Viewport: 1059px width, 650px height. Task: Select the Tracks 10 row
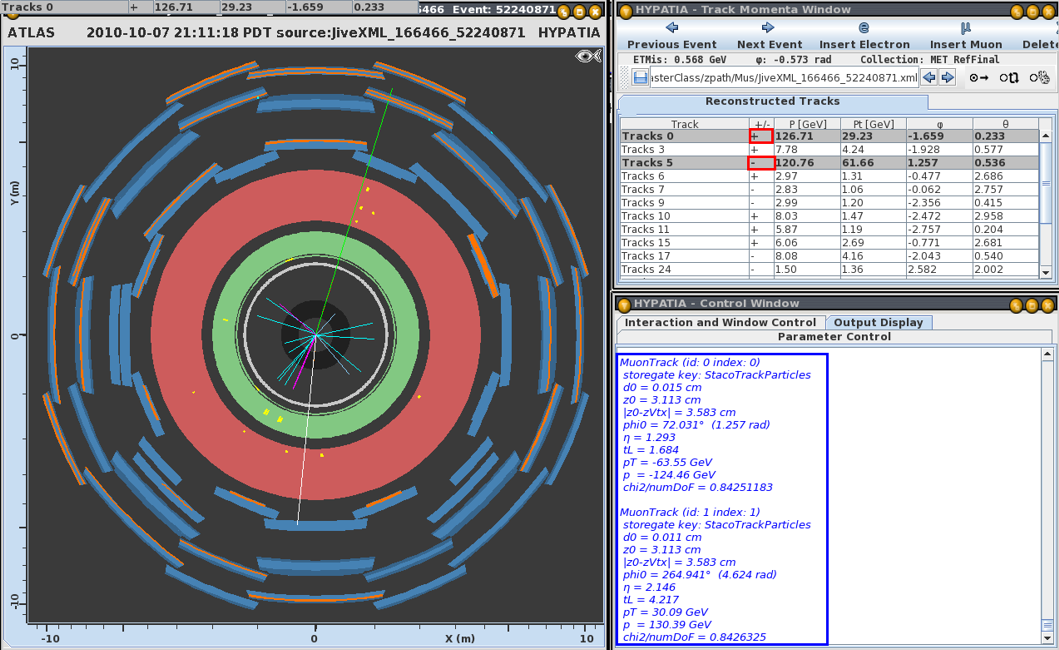(x=684, y=216)
